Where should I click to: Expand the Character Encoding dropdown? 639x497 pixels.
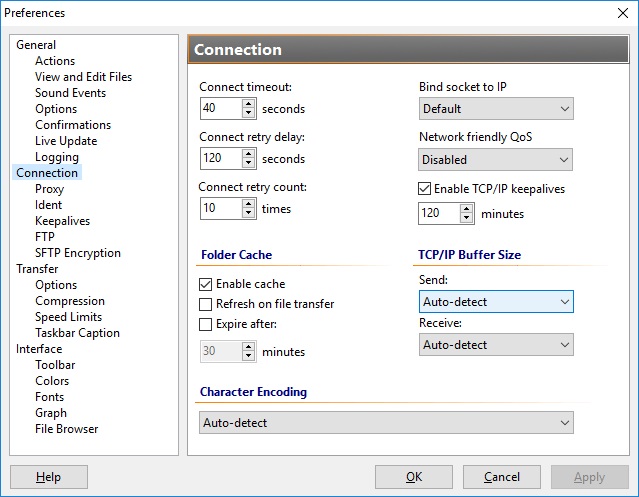[x=386, y=423]
